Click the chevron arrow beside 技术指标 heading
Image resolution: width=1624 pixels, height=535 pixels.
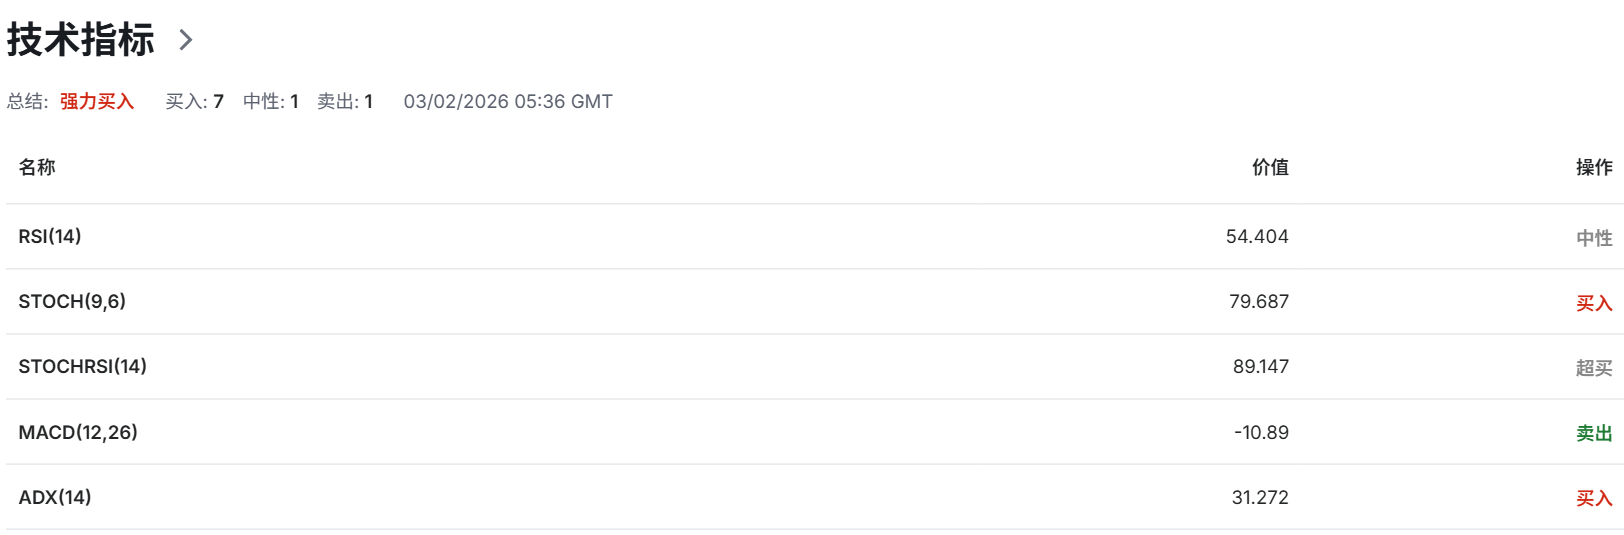(185, 40)
